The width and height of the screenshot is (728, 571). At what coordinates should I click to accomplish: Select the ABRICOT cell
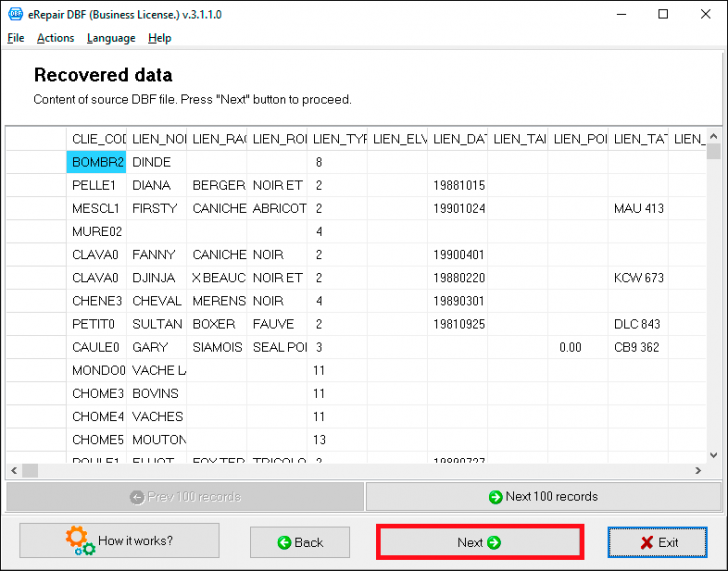coord(277,208)
